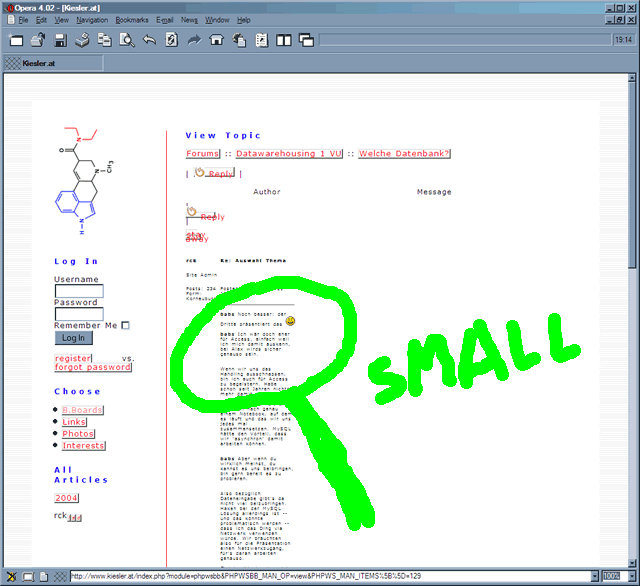Click the Cascade windows toolbar icon
This screenshot has width=640, height=586.
pyautogui.click(x=306, y=41)
